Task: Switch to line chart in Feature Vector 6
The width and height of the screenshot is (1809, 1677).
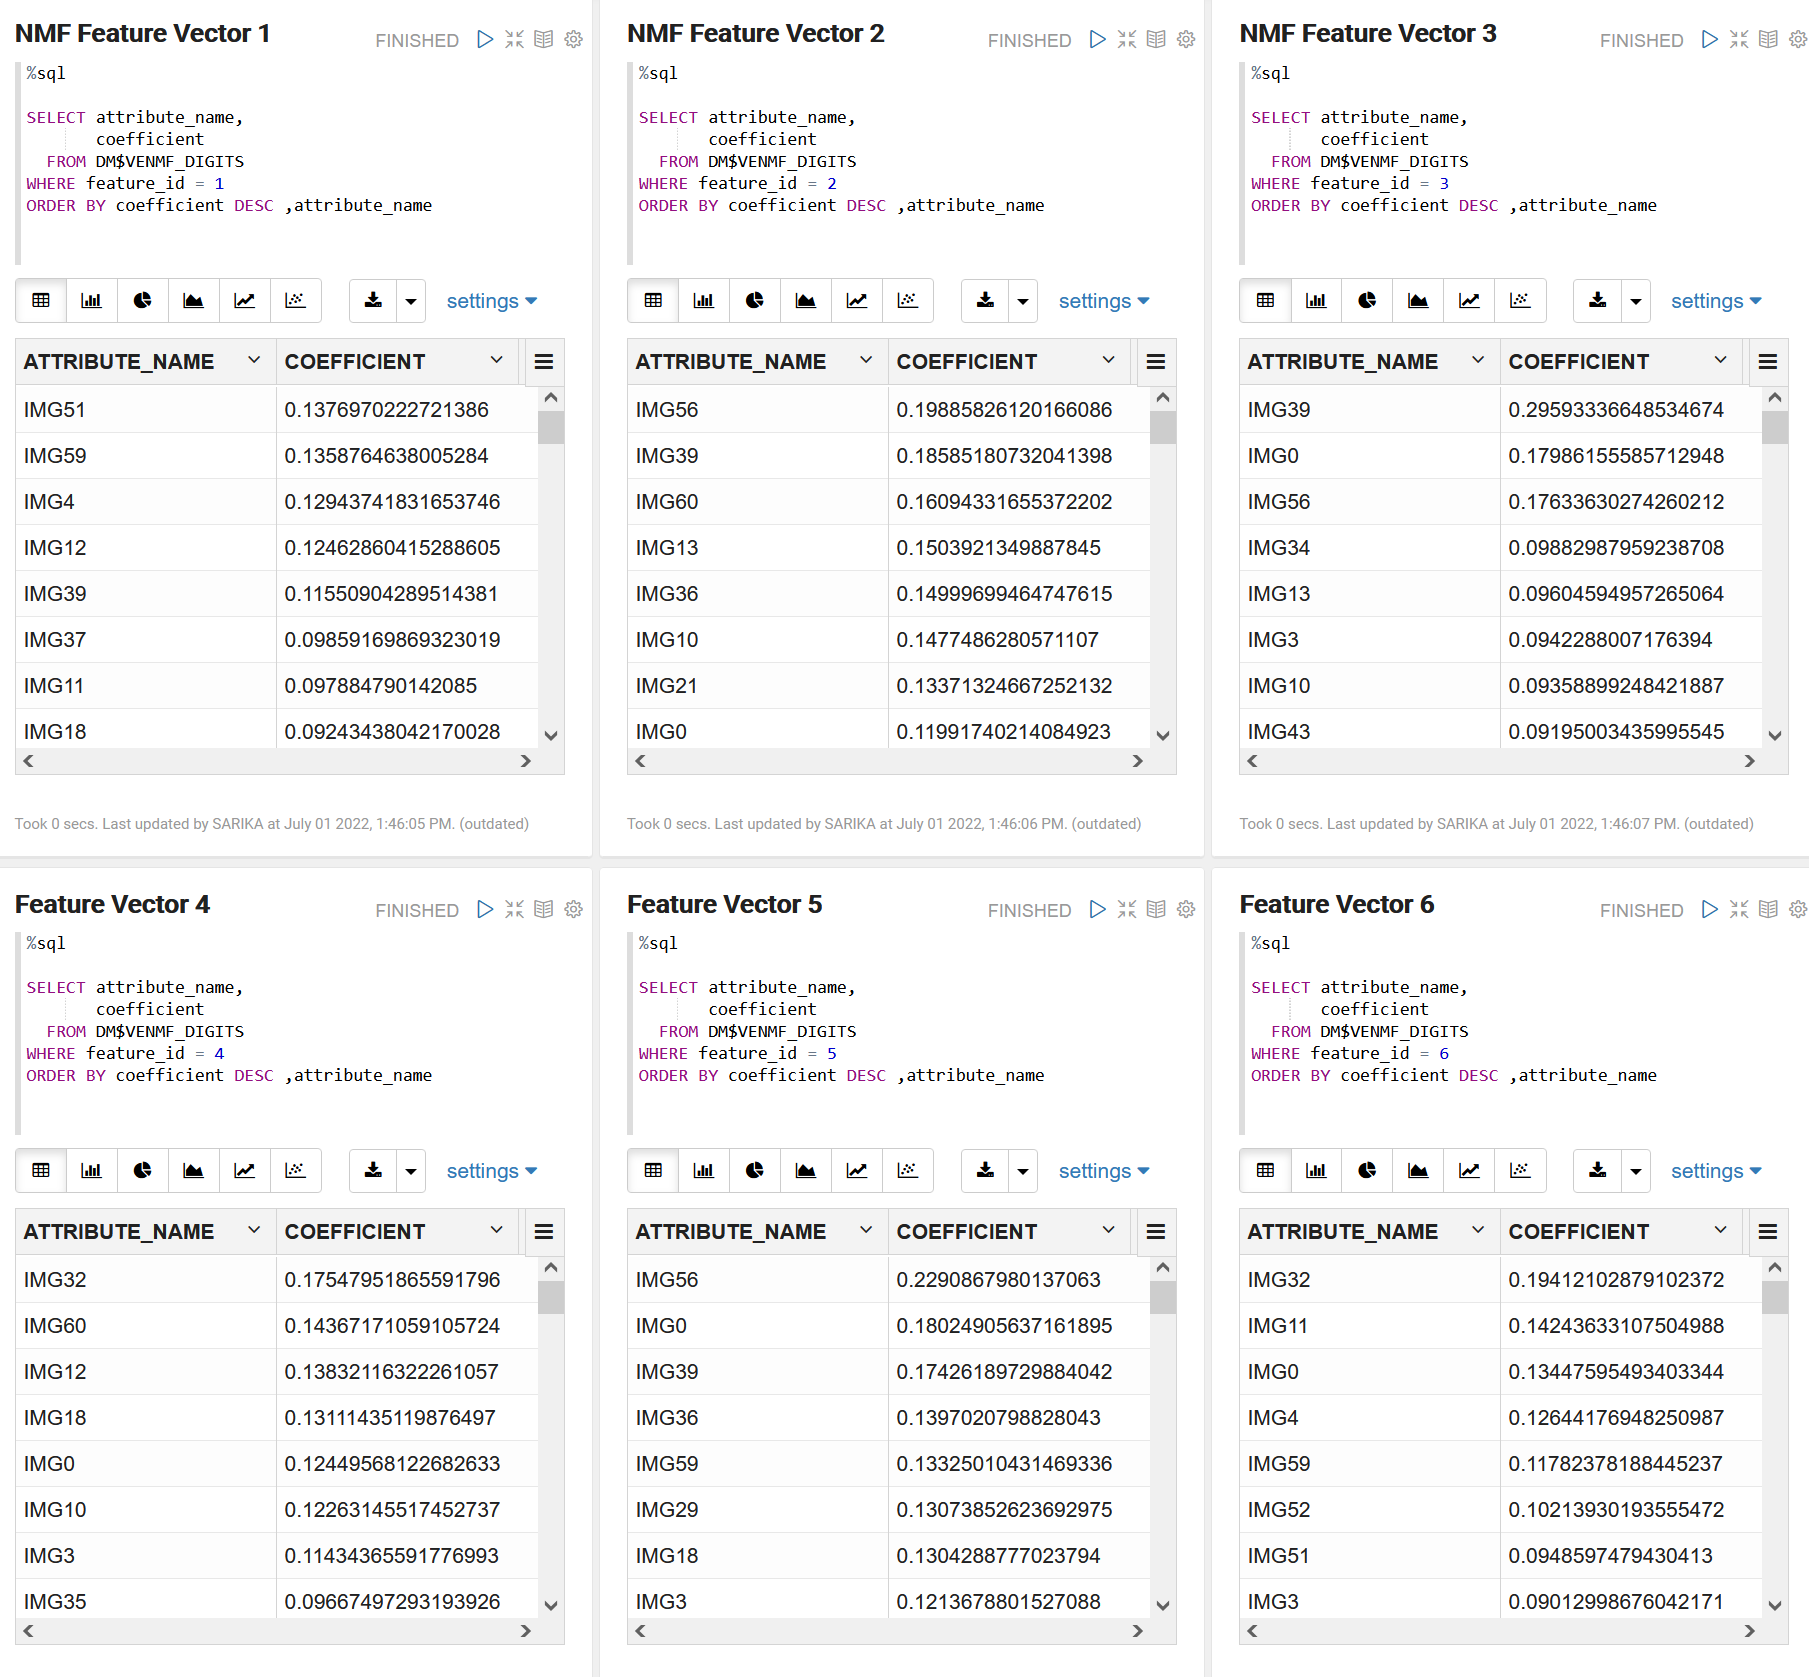Action: pyautogui.click(x=1469, y=1170)
